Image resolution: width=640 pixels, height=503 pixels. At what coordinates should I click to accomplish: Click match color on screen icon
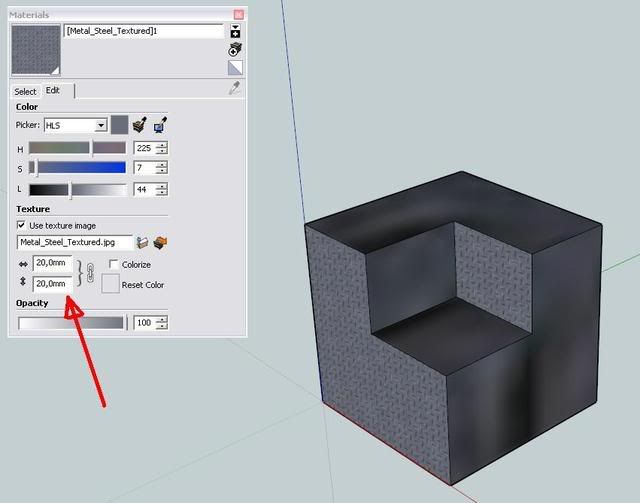click(x=159, y=125)
